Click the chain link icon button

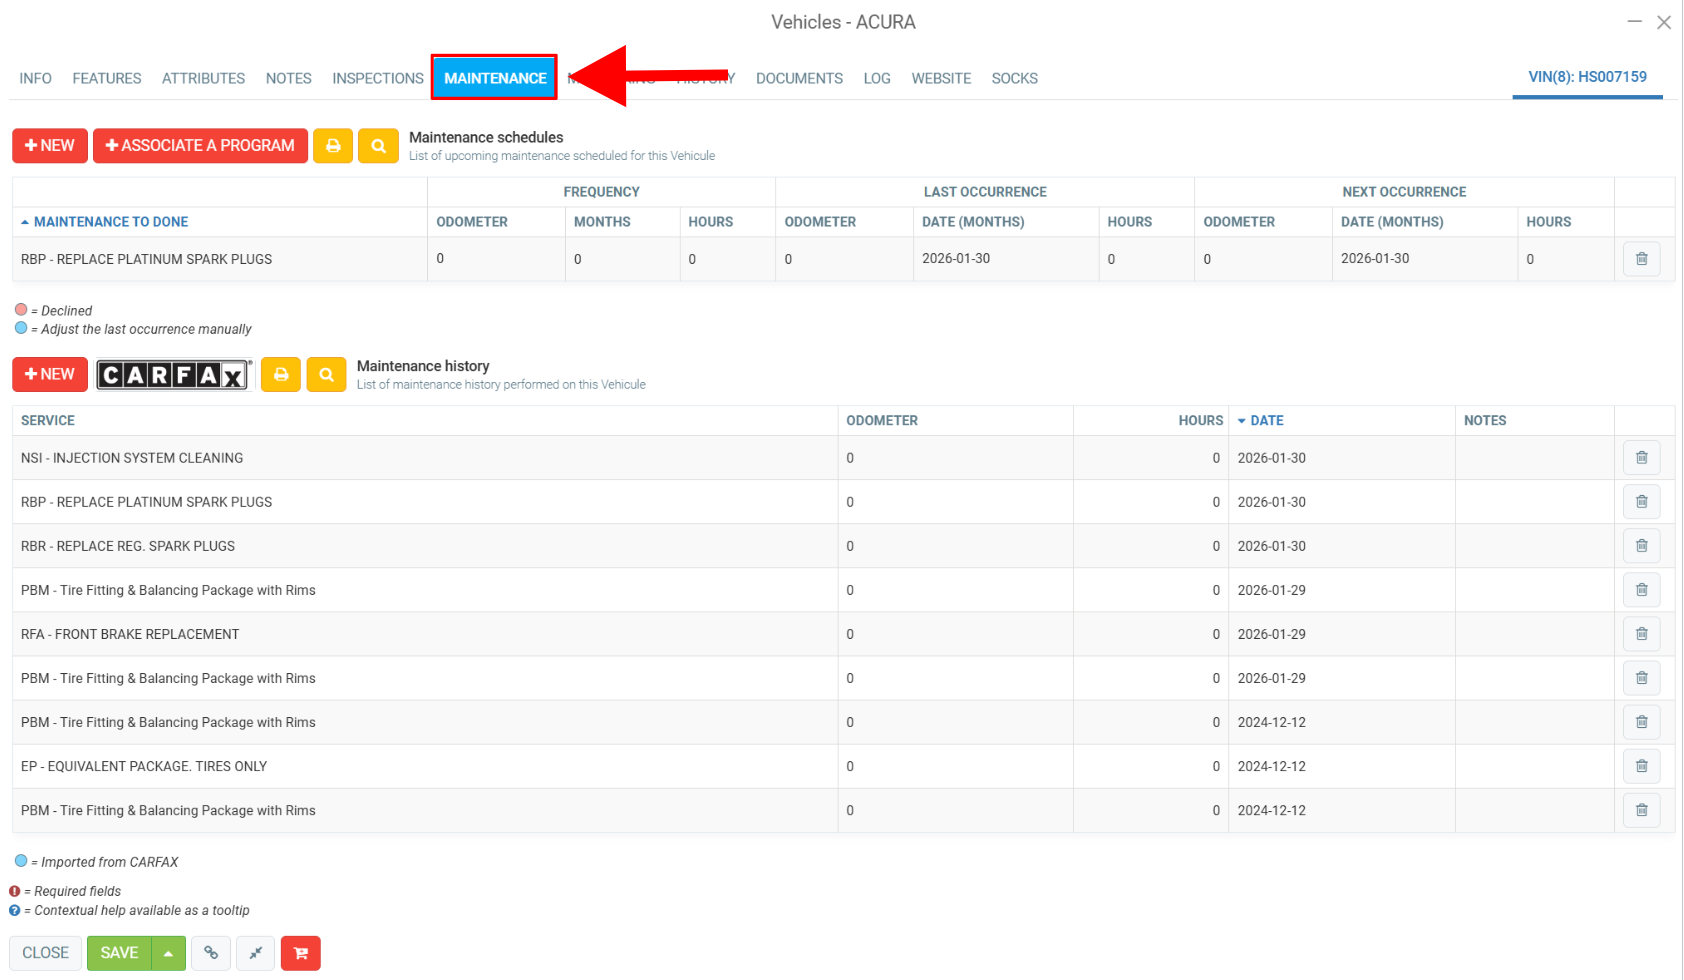[x=211, y=953]
